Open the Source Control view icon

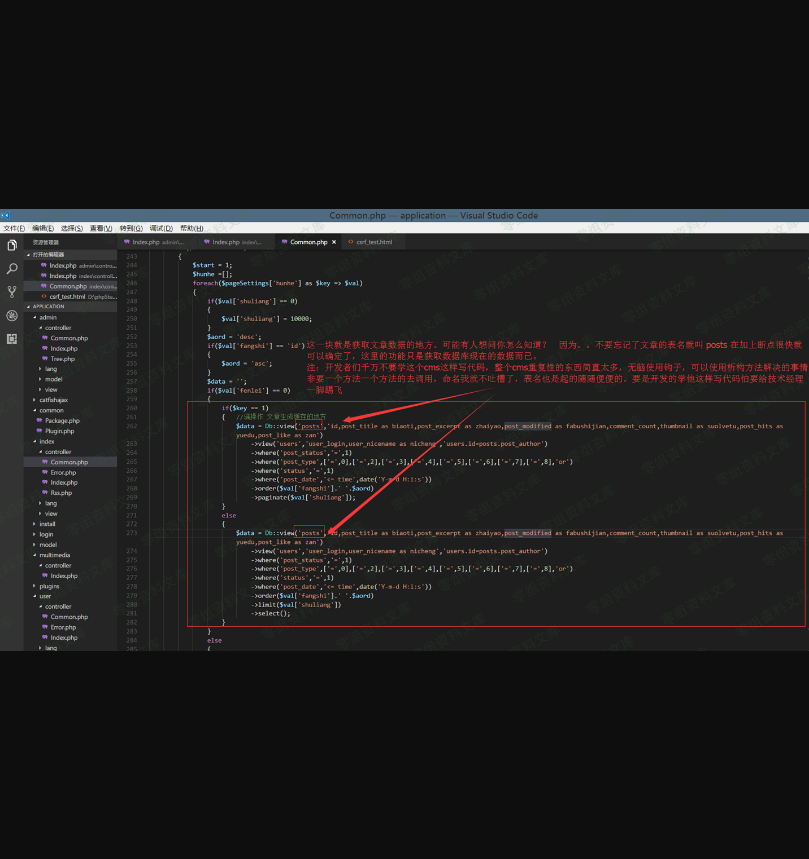[12, 292]
